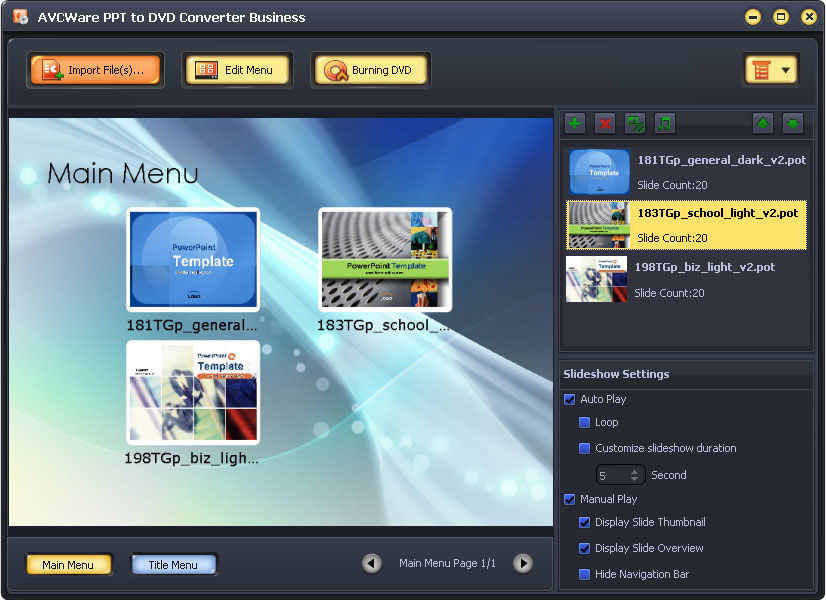Viewport: 826px width, 600px height.
Task: Move selected file down with green arrow
Action: (793, 124)
